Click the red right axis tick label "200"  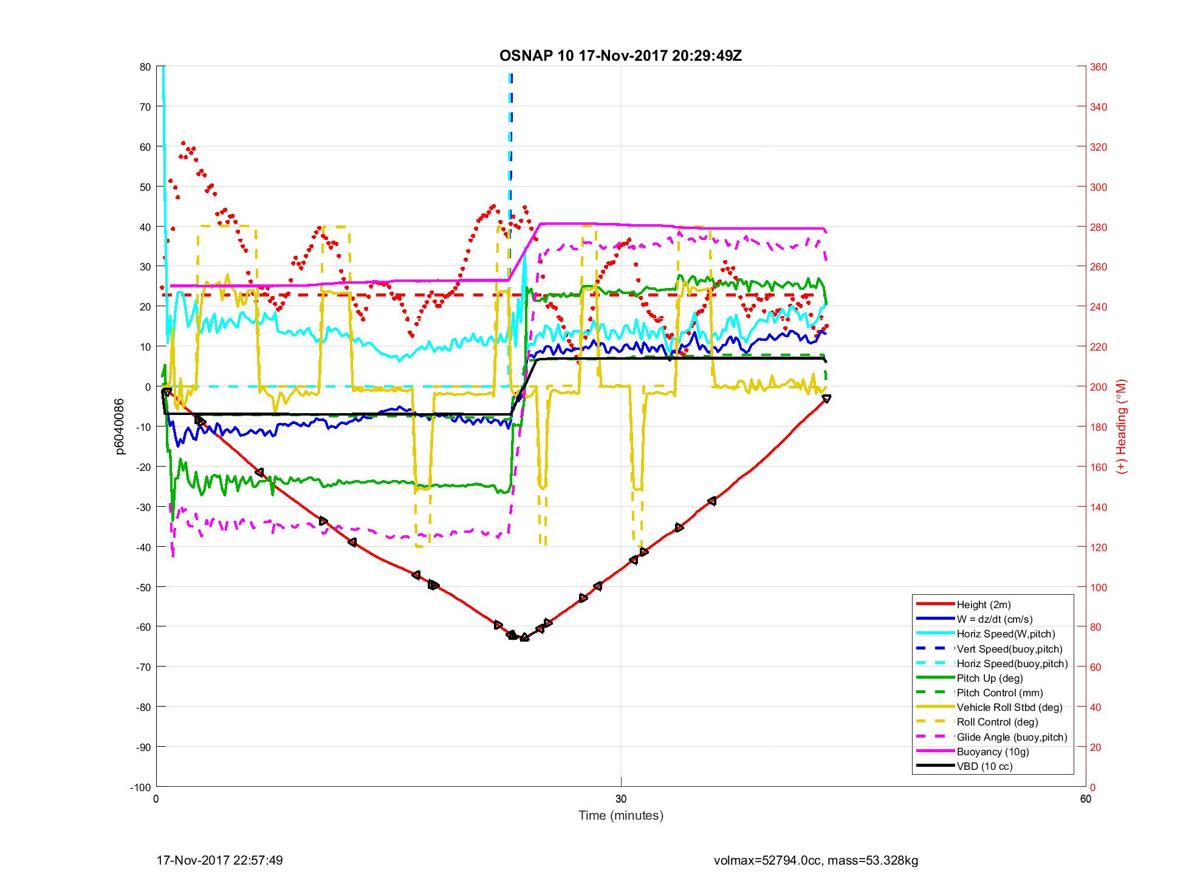click(1100, 387)
